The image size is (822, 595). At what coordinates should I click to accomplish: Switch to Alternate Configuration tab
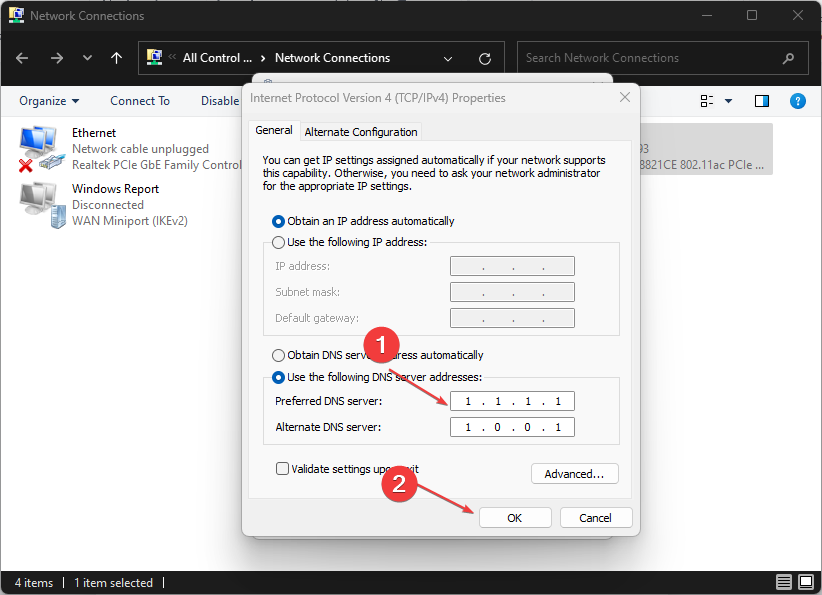point(360,132)
